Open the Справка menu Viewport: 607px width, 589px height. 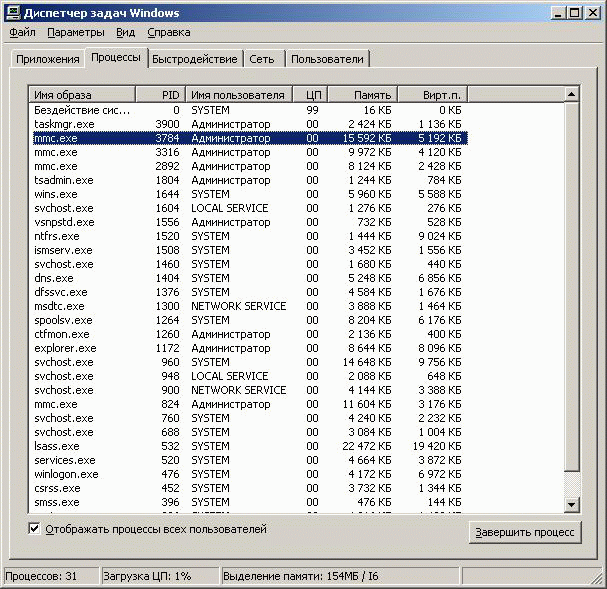click(168, 33)
